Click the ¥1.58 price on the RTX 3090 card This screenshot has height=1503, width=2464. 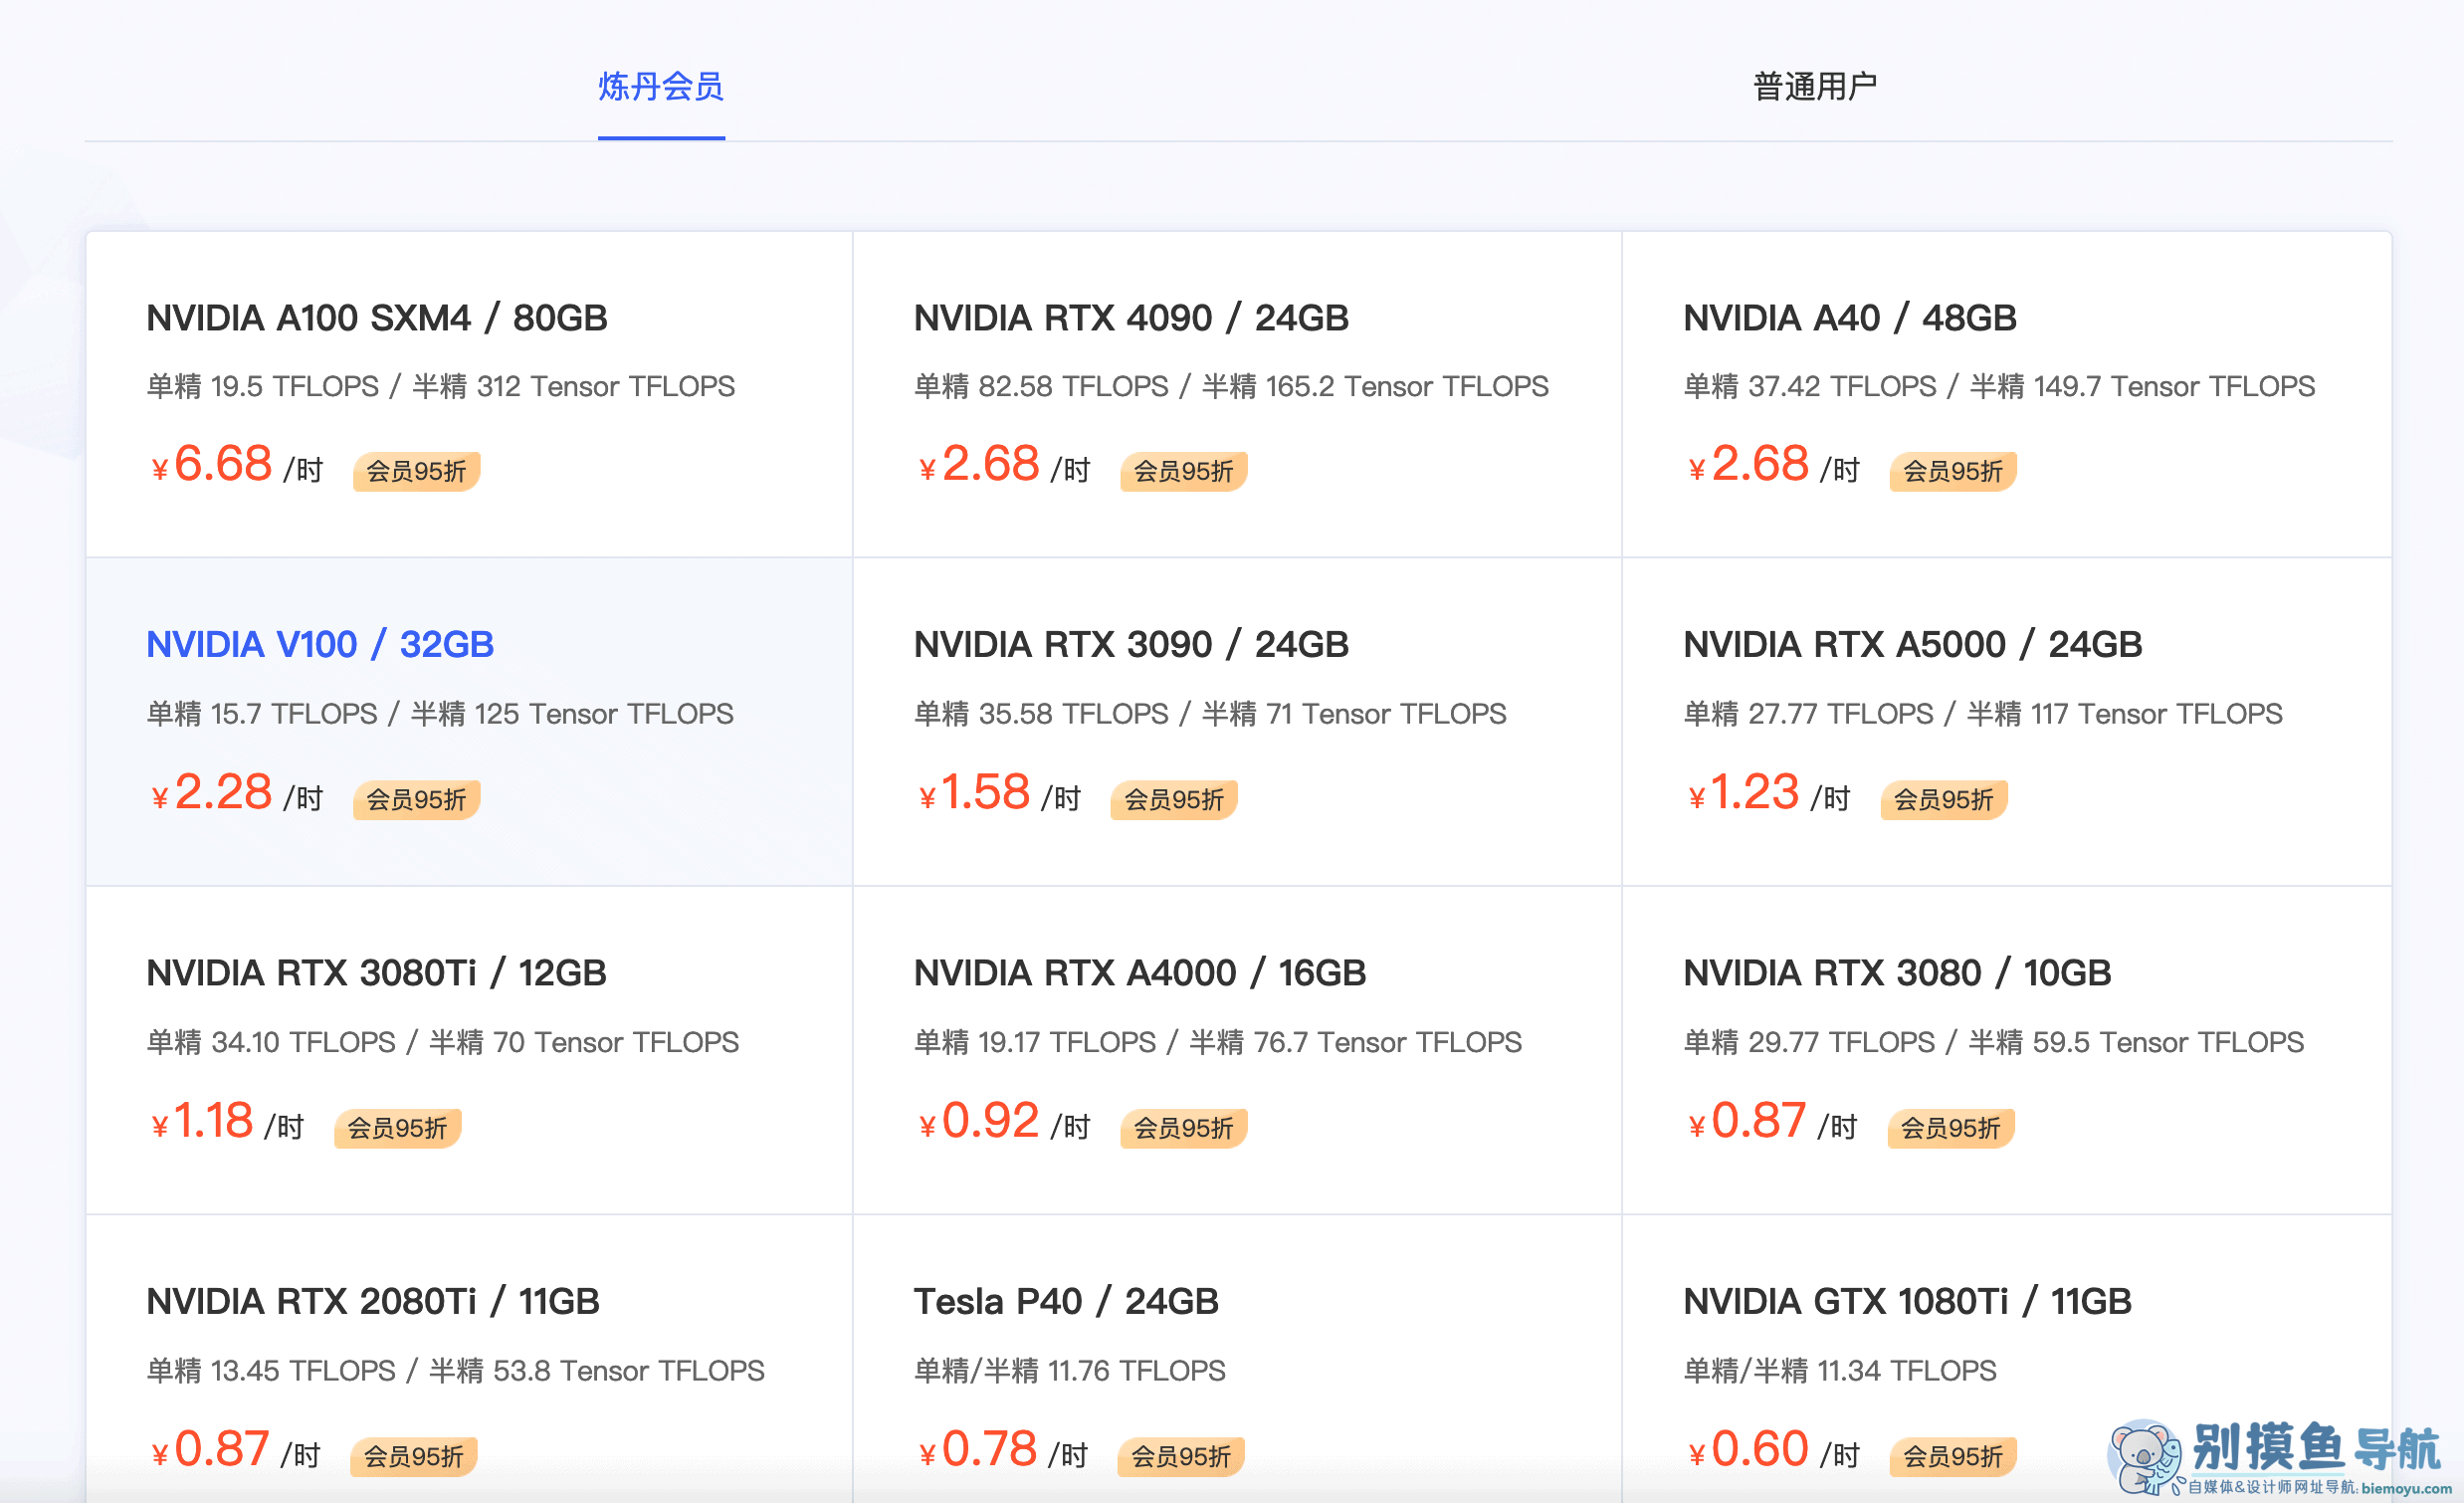point(974,793)
